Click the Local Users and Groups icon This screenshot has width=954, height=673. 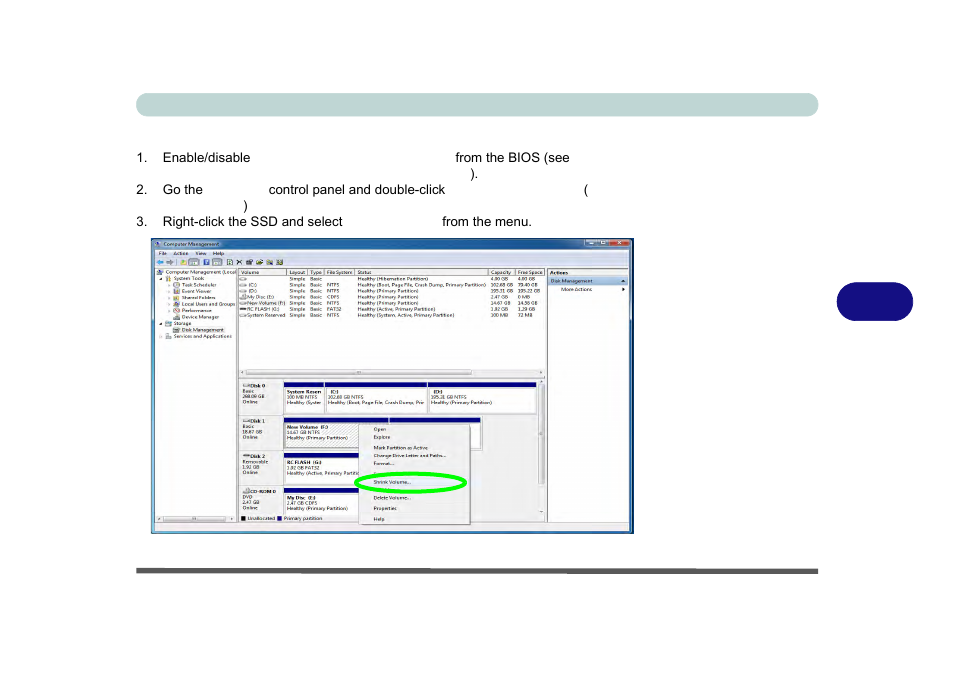(x=176, y=304)
